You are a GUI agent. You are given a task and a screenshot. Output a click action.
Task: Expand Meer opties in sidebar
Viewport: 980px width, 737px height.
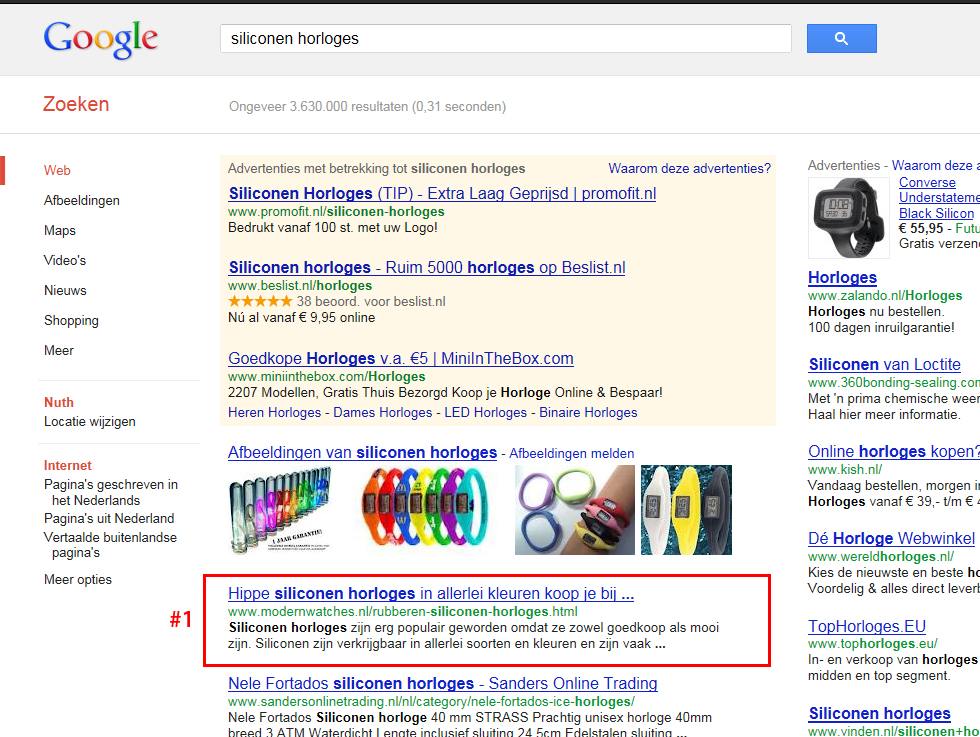click(78, 579)
